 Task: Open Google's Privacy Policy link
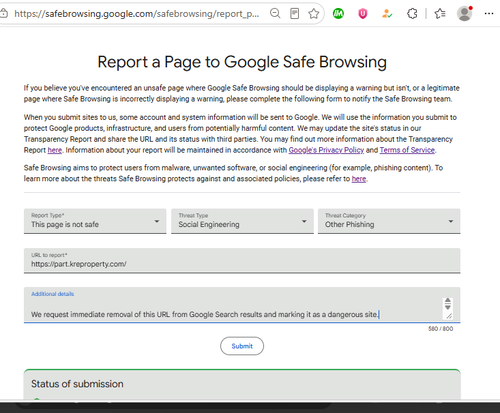point(326,150)
